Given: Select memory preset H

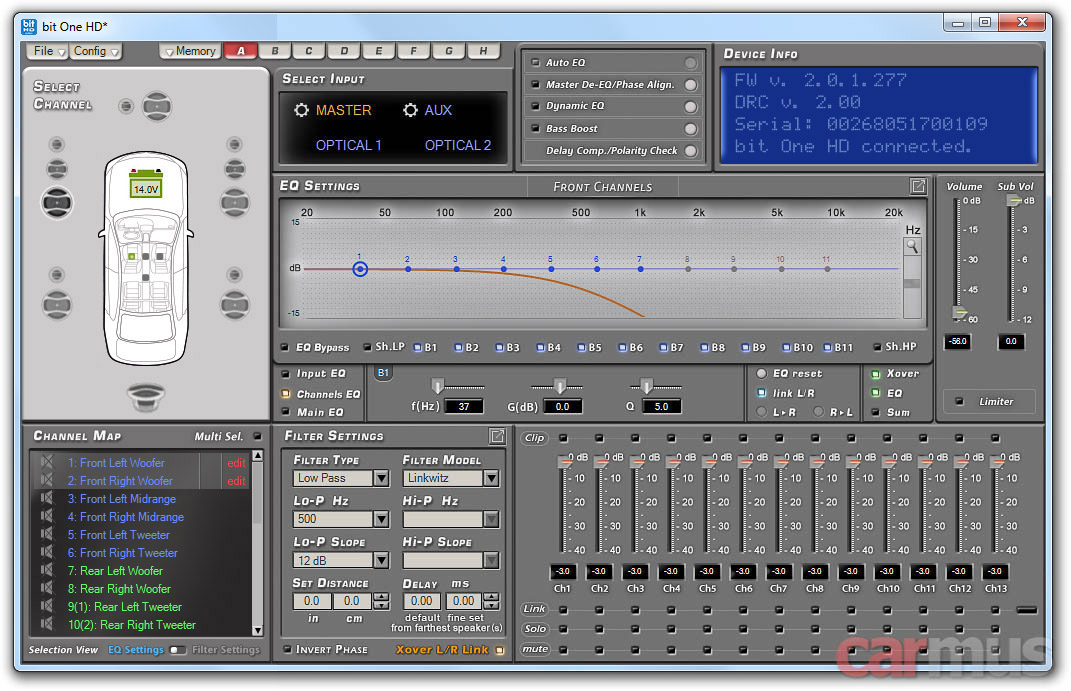Looking at the screenshot, I should click(x=483, y=51).
